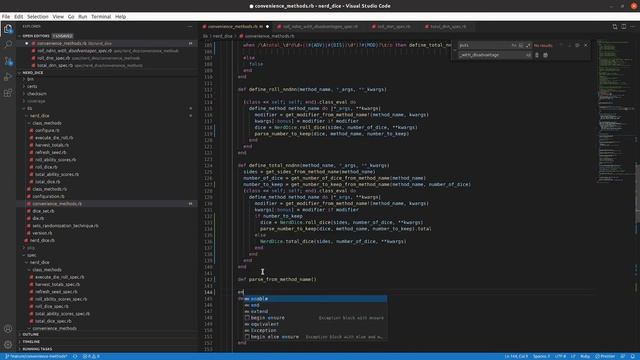Click the code minimap overview
The width and height of the screenshot is (640, 360).
[615, 110]
